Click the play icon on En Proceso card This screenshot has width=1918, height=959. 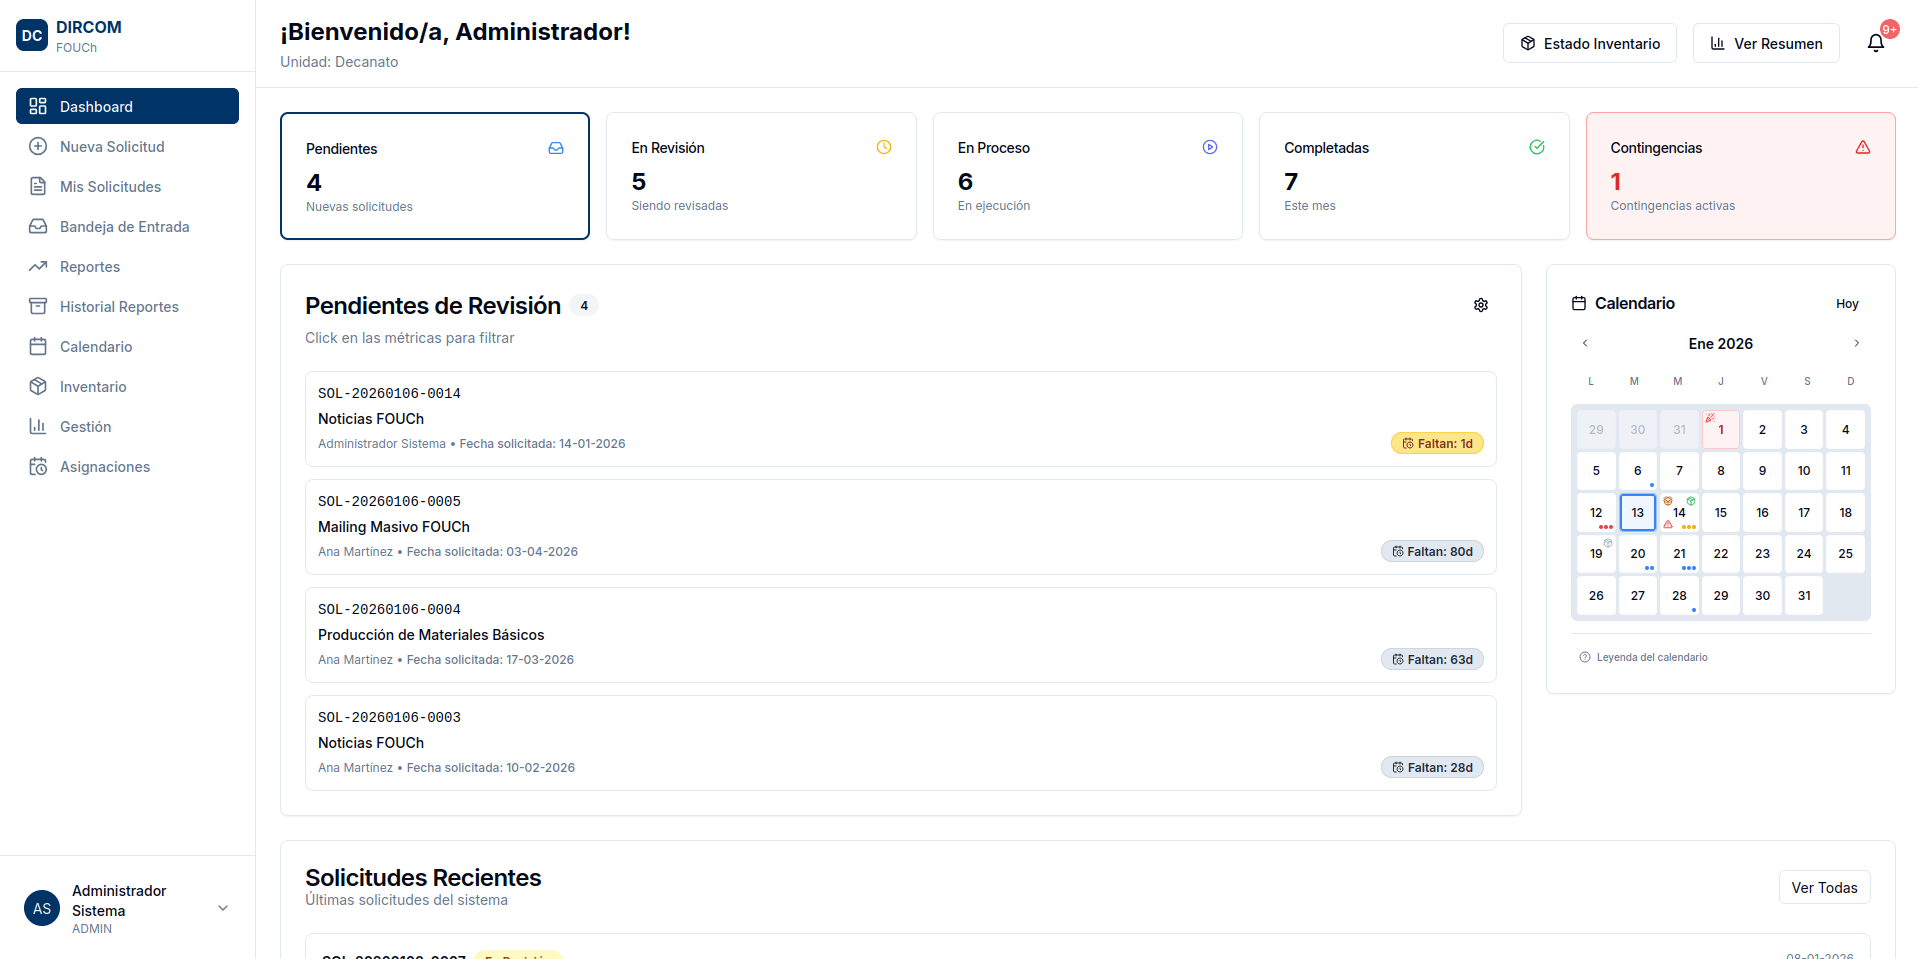(1210, 147)
